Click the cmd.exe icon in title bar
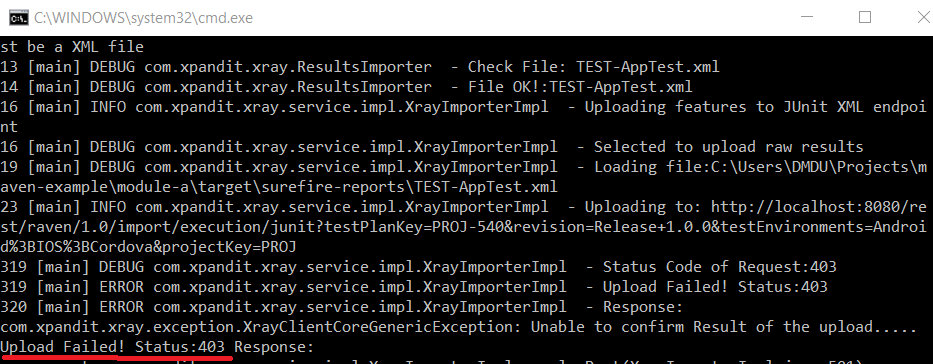This screenshot has height=364, width=933. [x=18, y=18]
